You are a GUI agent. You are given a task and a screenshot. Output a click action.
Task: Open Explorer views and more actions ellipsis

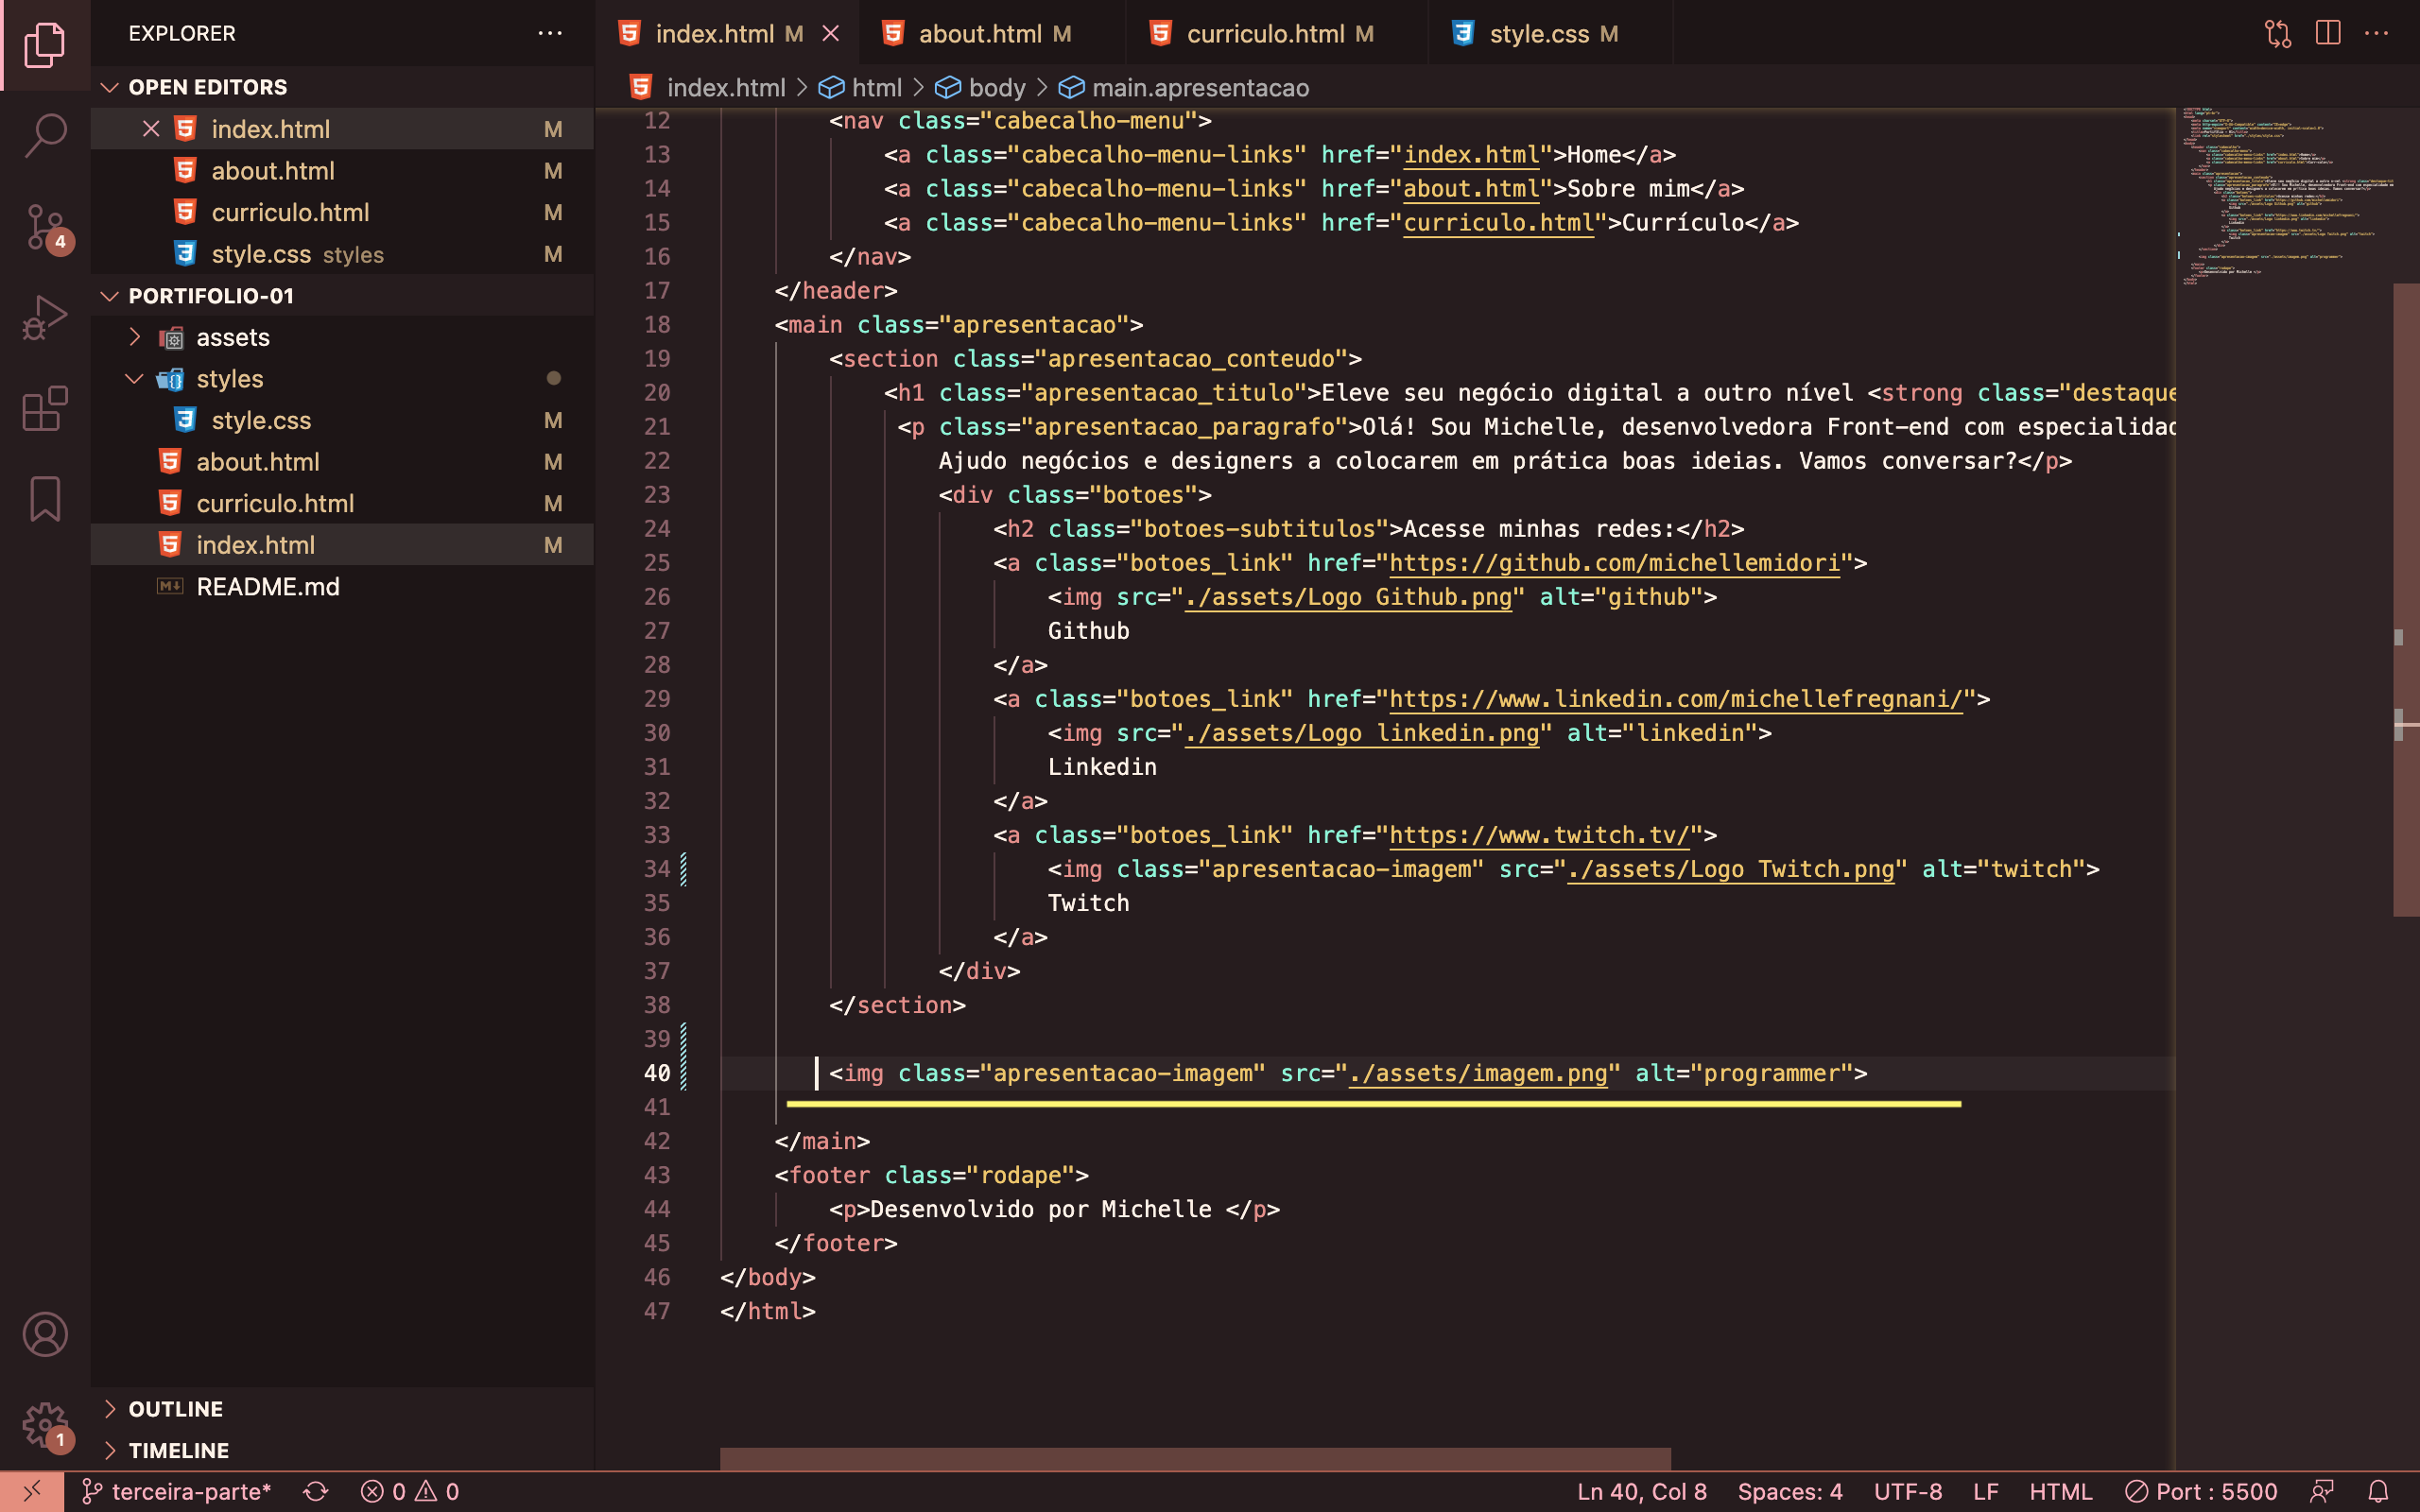pos(550,33)
